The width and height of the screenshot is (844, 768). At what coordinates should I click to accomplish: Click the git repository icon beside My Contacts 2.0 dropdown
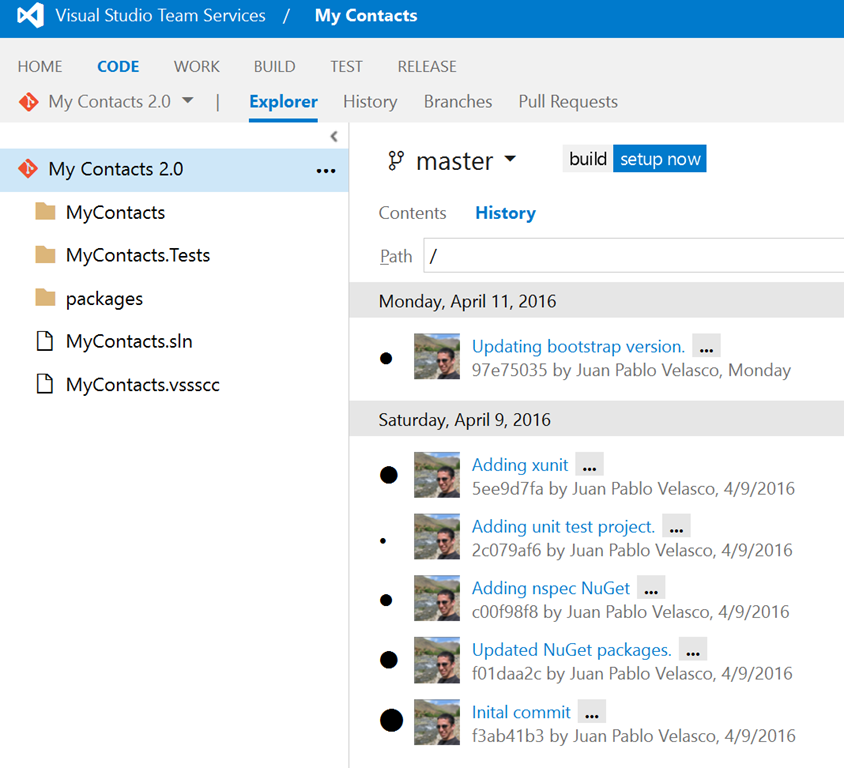29,101
